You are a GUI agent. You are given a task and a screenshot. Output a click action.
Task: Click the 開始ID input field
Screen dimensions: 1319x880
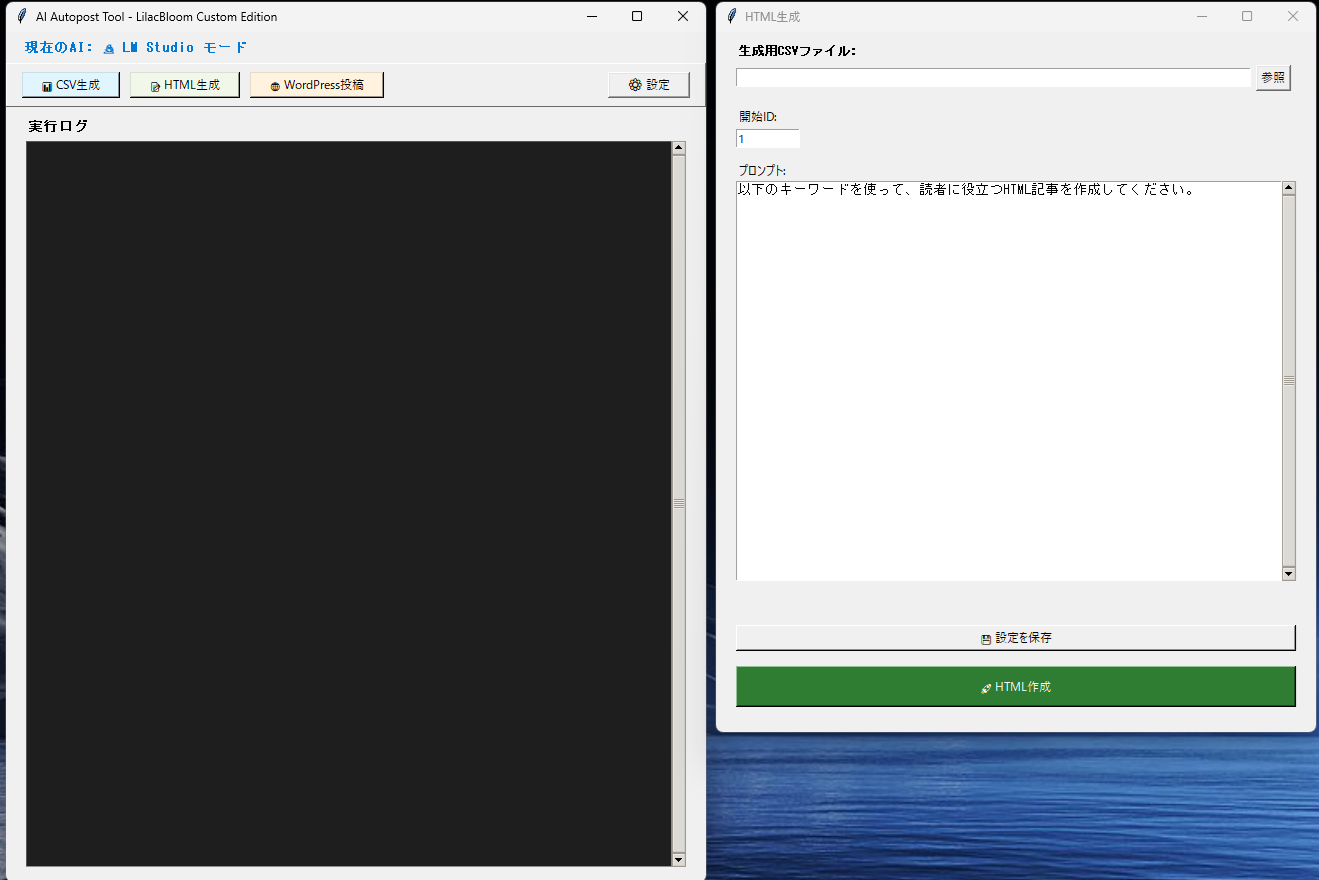click(768, 139)
